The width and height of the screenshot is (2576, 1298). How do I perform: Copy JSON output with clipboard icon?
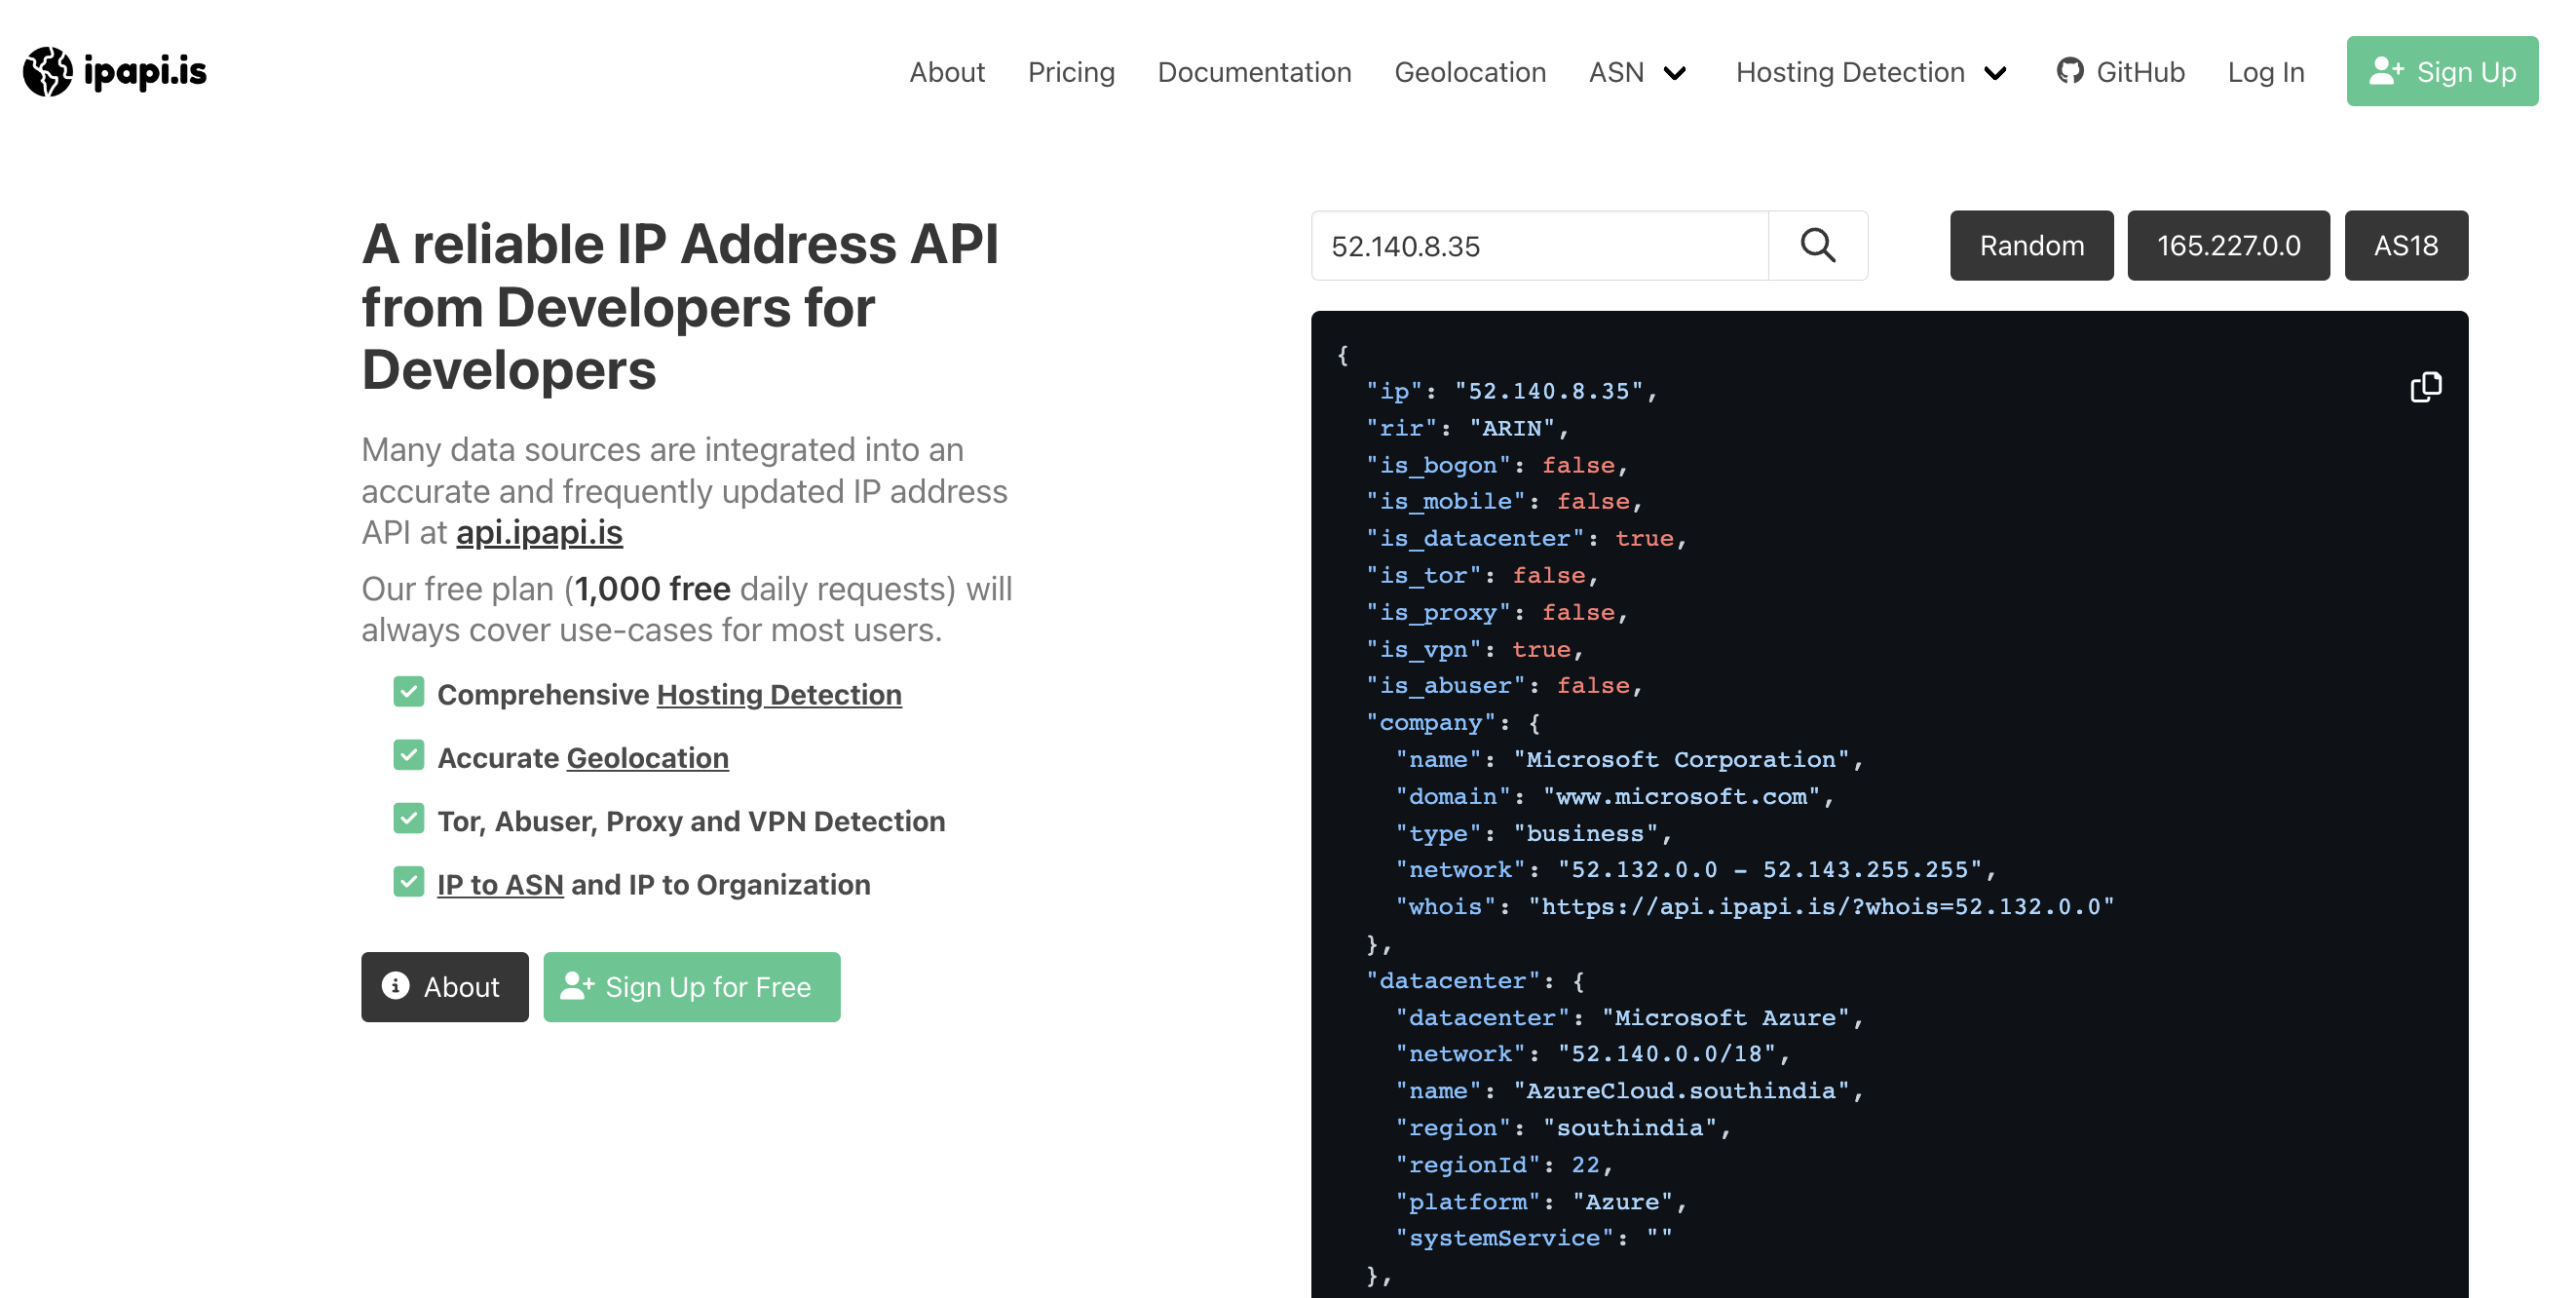(2425, 387)
